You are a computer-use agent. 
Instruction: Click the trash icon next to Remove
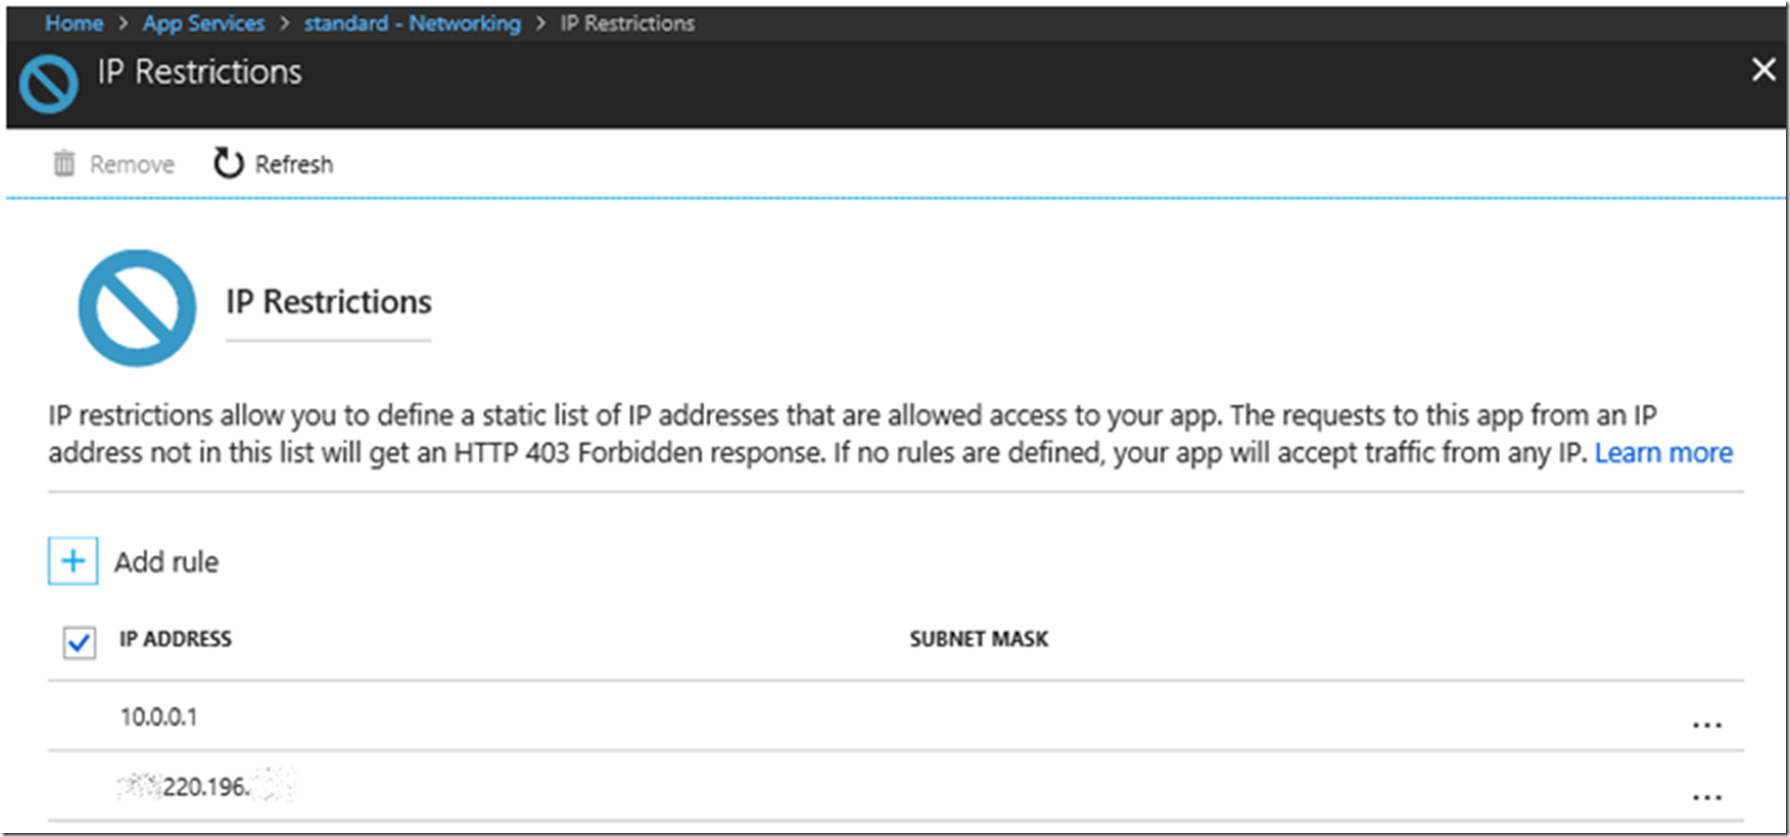[64, 163]
